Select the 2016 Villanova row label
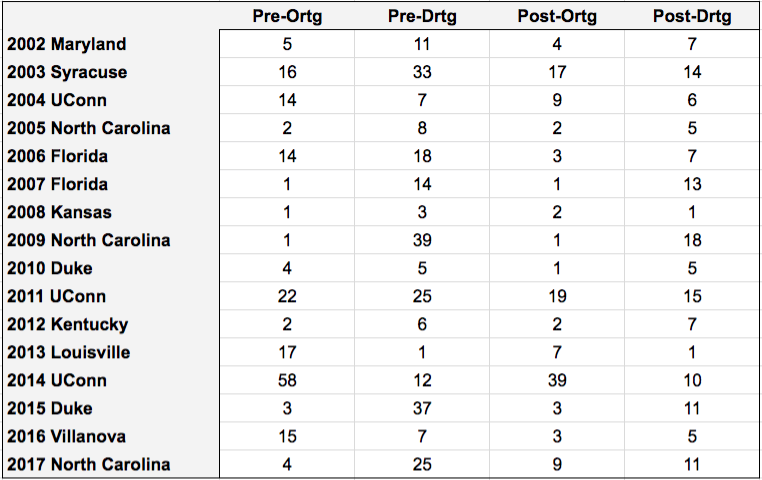This screenshot has height=480, width=762. point(67,436)
